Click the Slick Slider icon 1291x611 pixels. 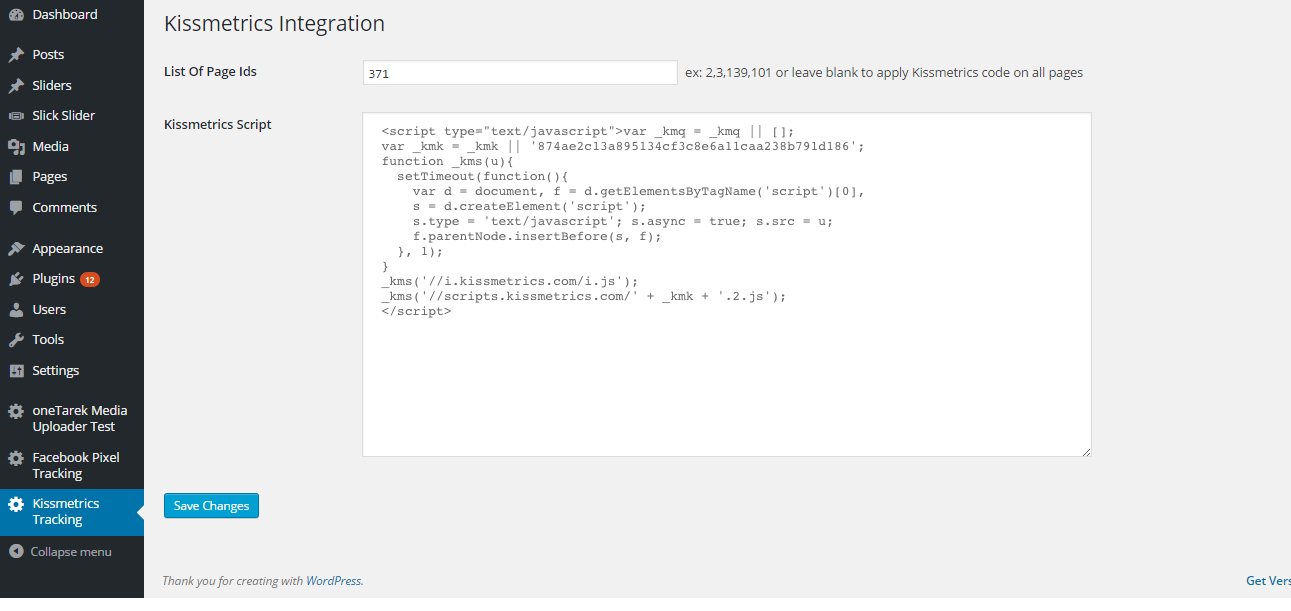tap(16, 116)
